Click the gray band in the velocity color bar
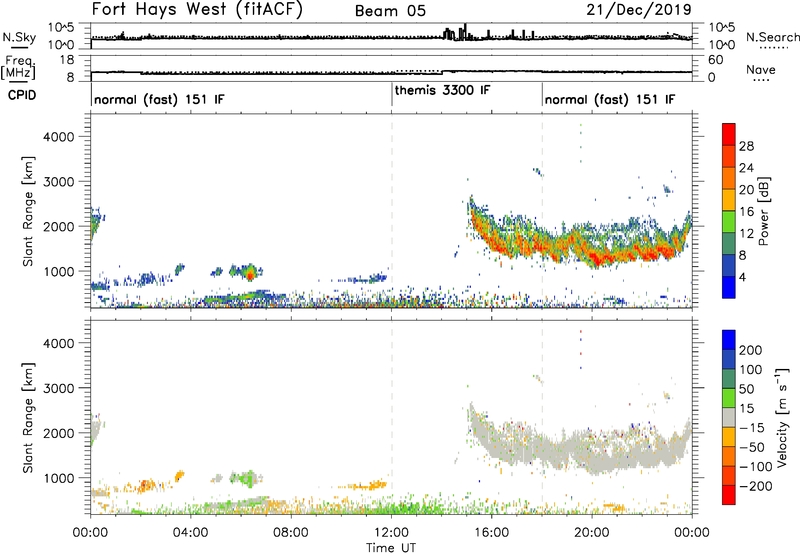This screenshot has height=554, width=800. (x=729, y=417)
